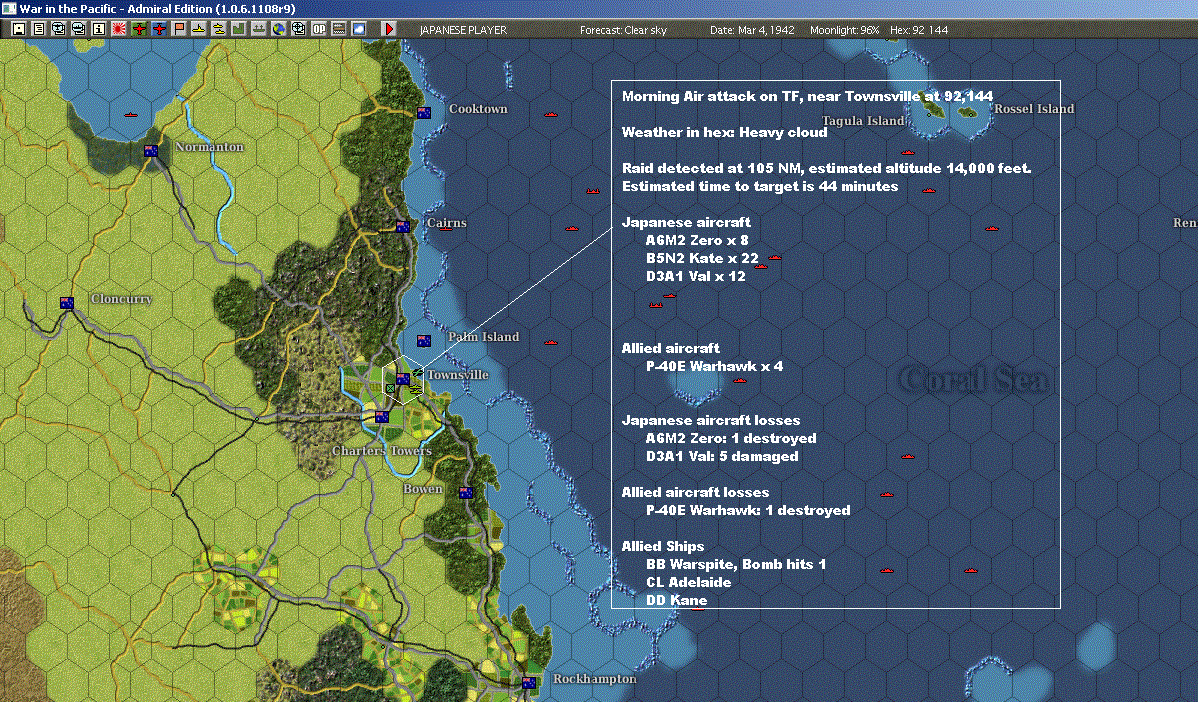The image size is (1198, 702).
Task: Click 'B5N2 Kate x 22' entry
Action: click(702, 258)
